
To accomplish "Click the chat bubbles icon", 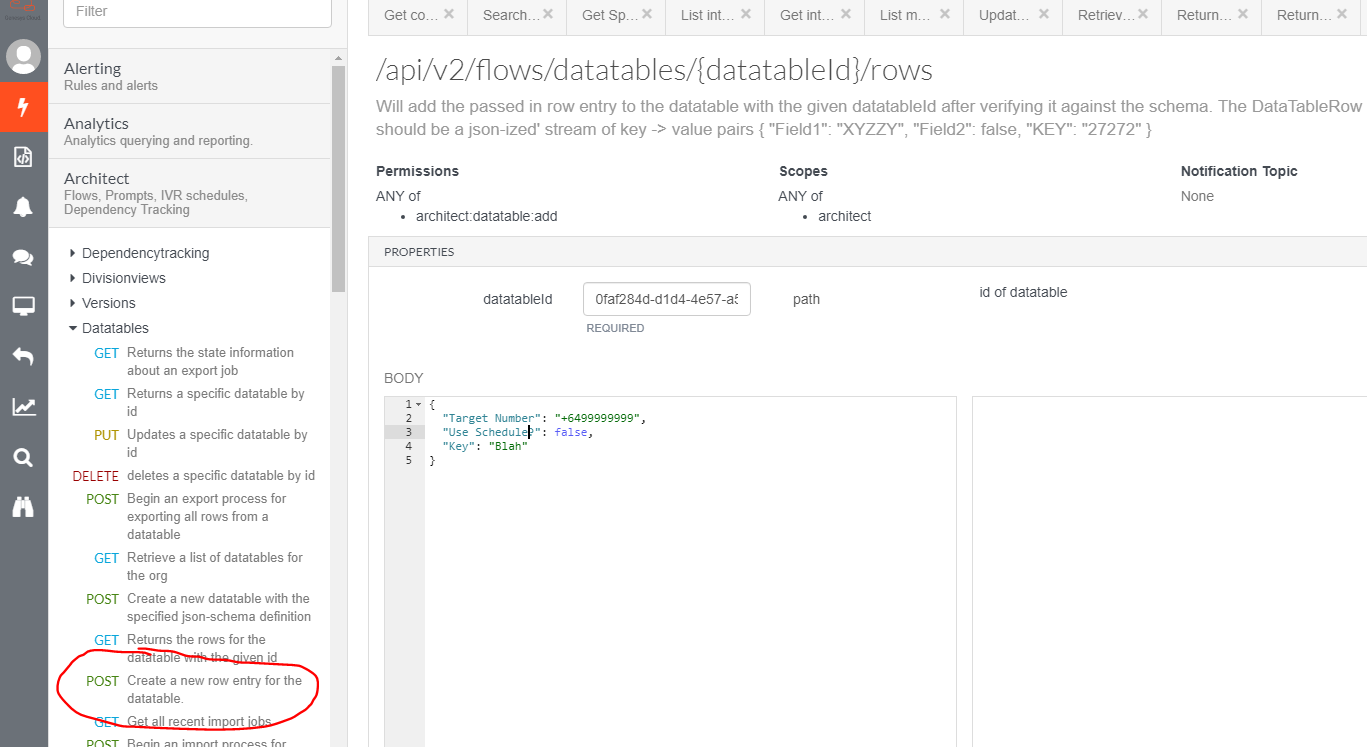I will pyautogui.click(x=23, y=257).
